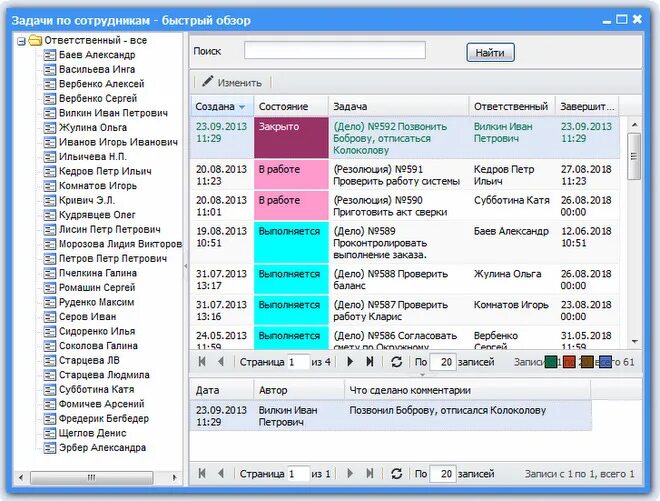This screenshot has height=501, width=660.
Task: Click the icon next to Руденко Максим
Action: 50,303
